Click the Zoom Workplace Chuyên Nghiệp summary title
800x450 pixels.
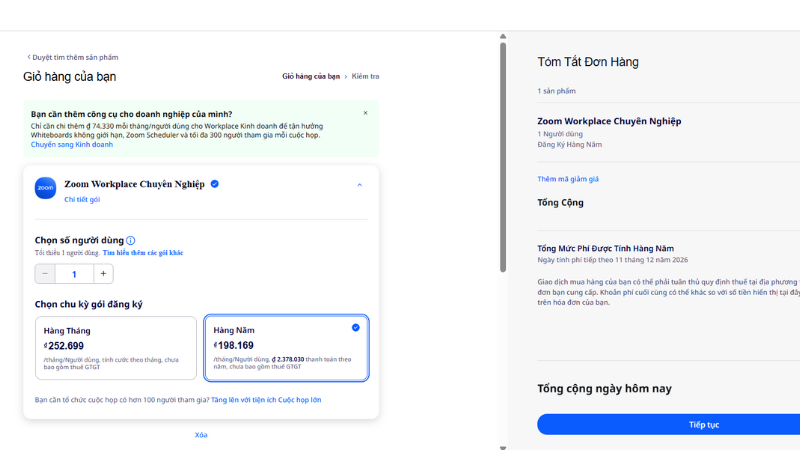pos(609,121)
